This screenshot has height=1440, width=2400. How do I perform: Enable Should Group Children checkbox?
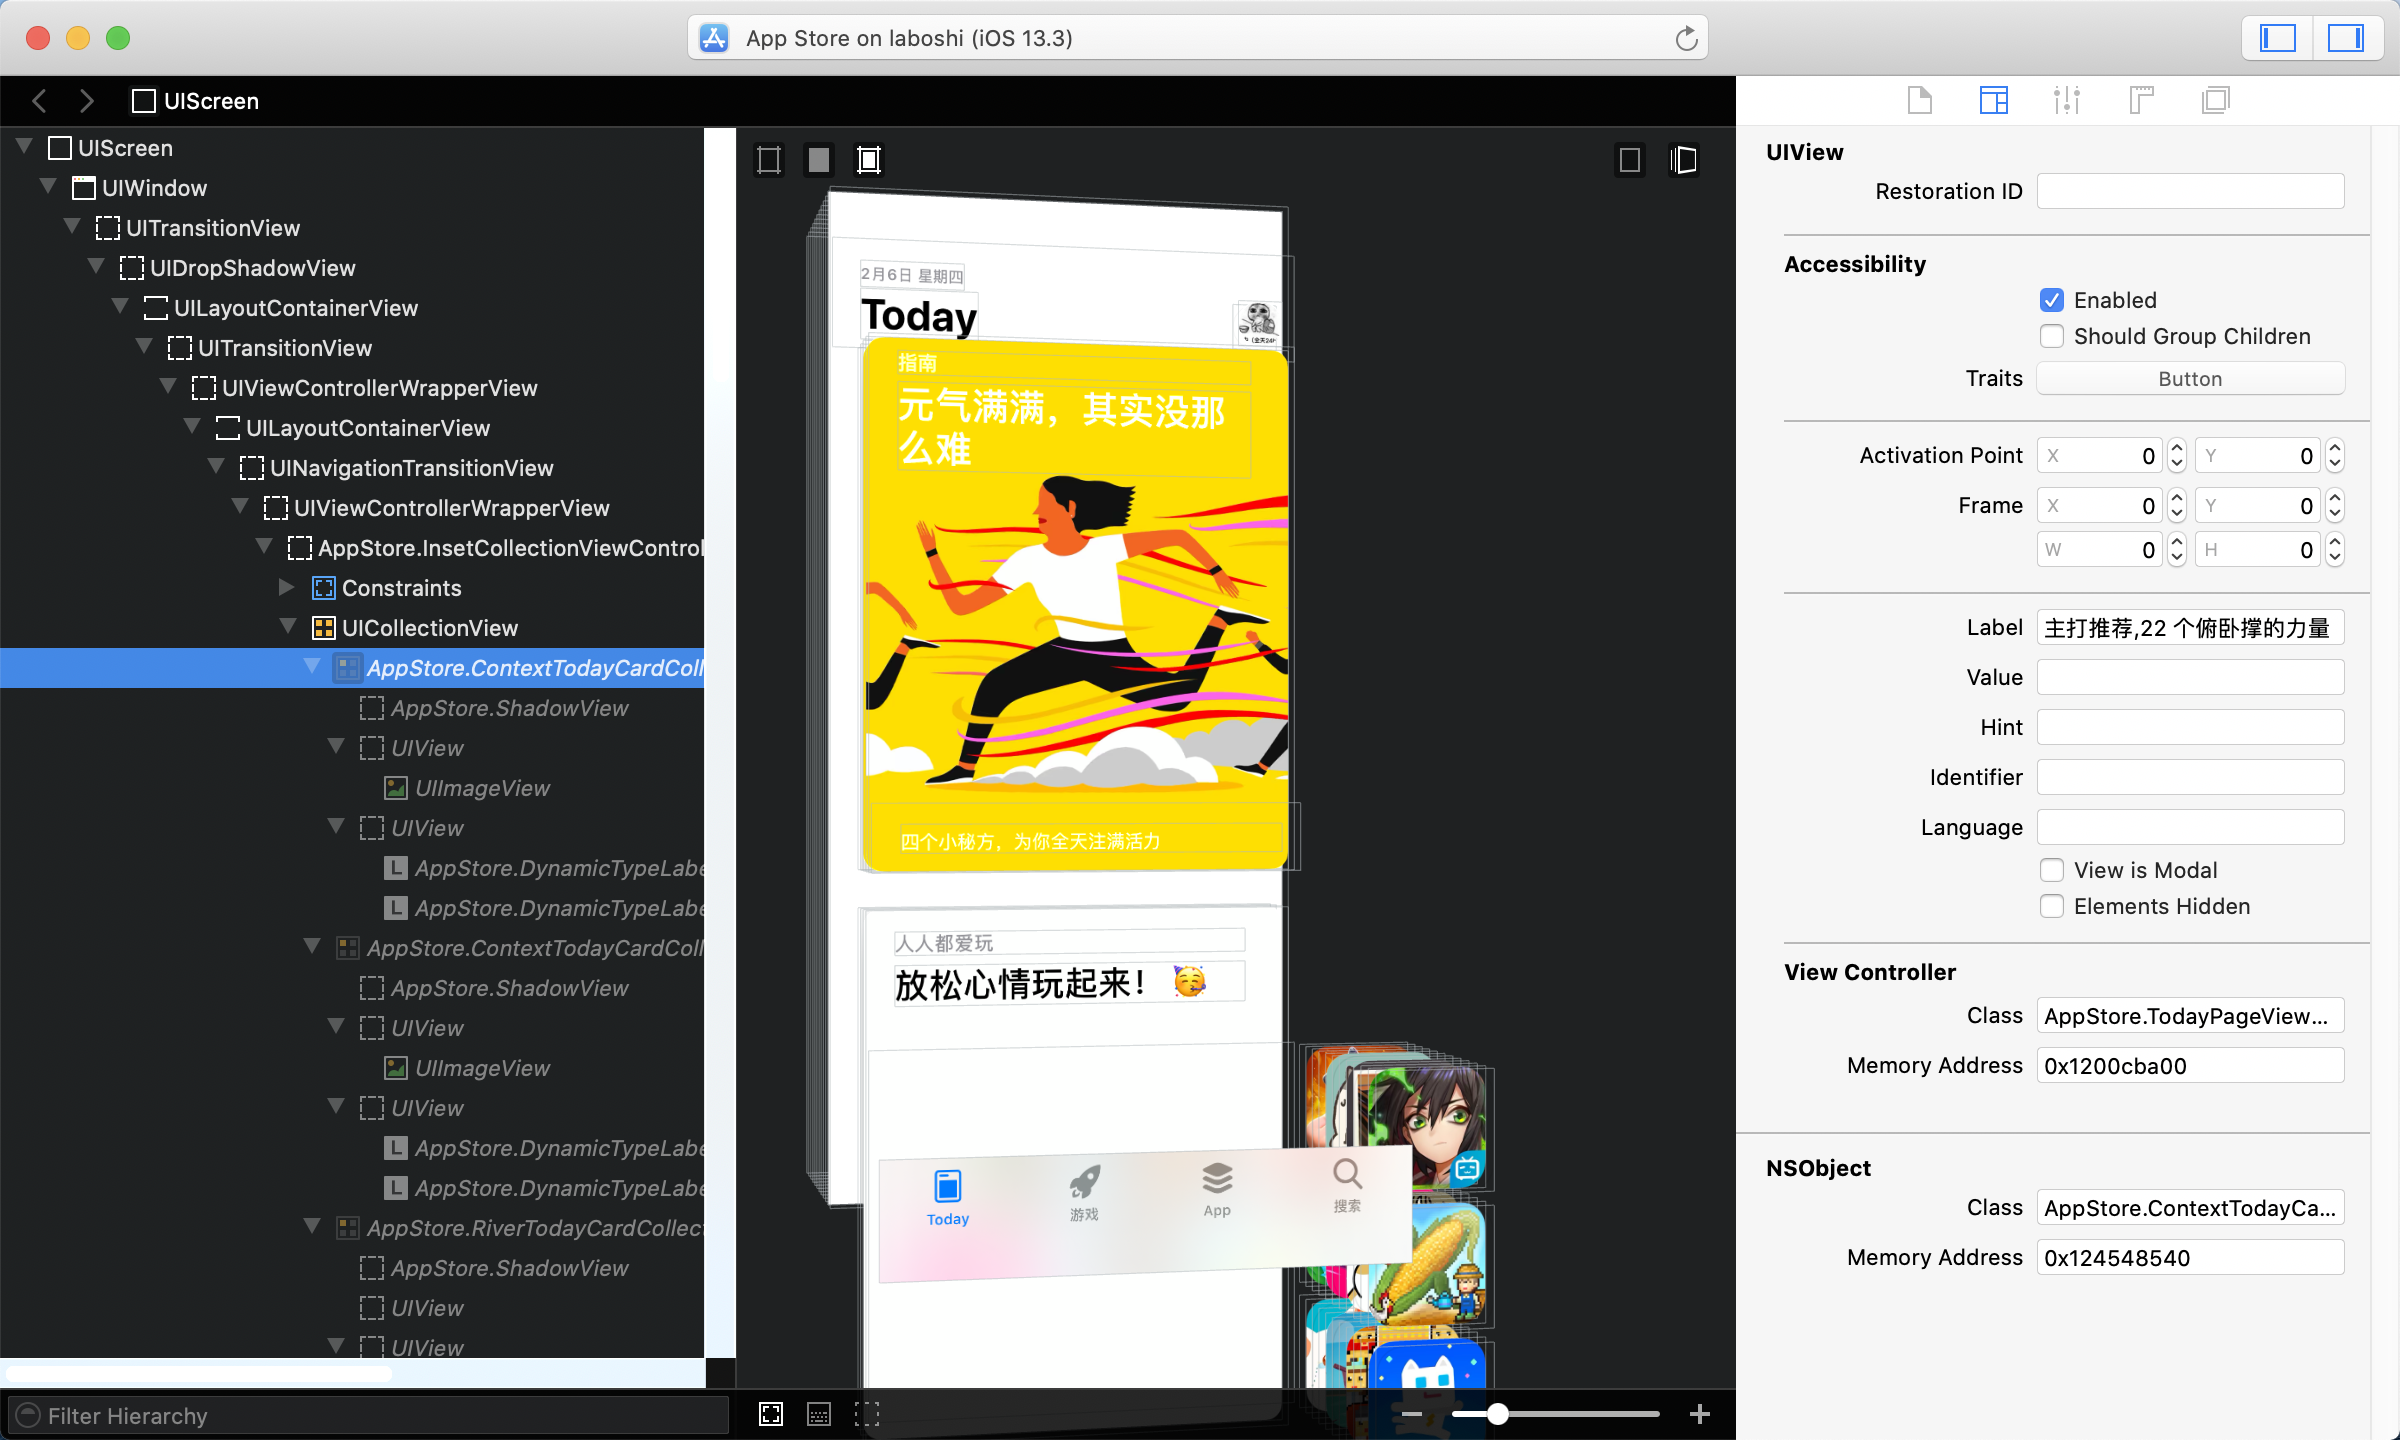(x=2051, y=336)
